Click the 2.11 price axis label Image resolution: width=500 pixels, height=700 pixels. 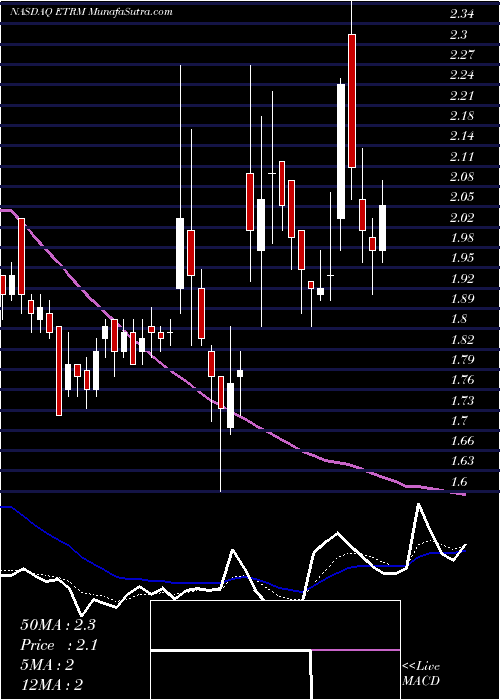pyautogui.click(x=462, y=157)
